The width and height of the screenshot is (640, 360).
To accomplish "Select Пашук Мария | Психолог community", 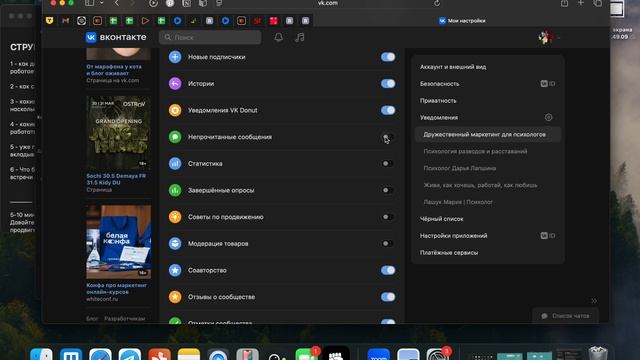I will point(458,202).
